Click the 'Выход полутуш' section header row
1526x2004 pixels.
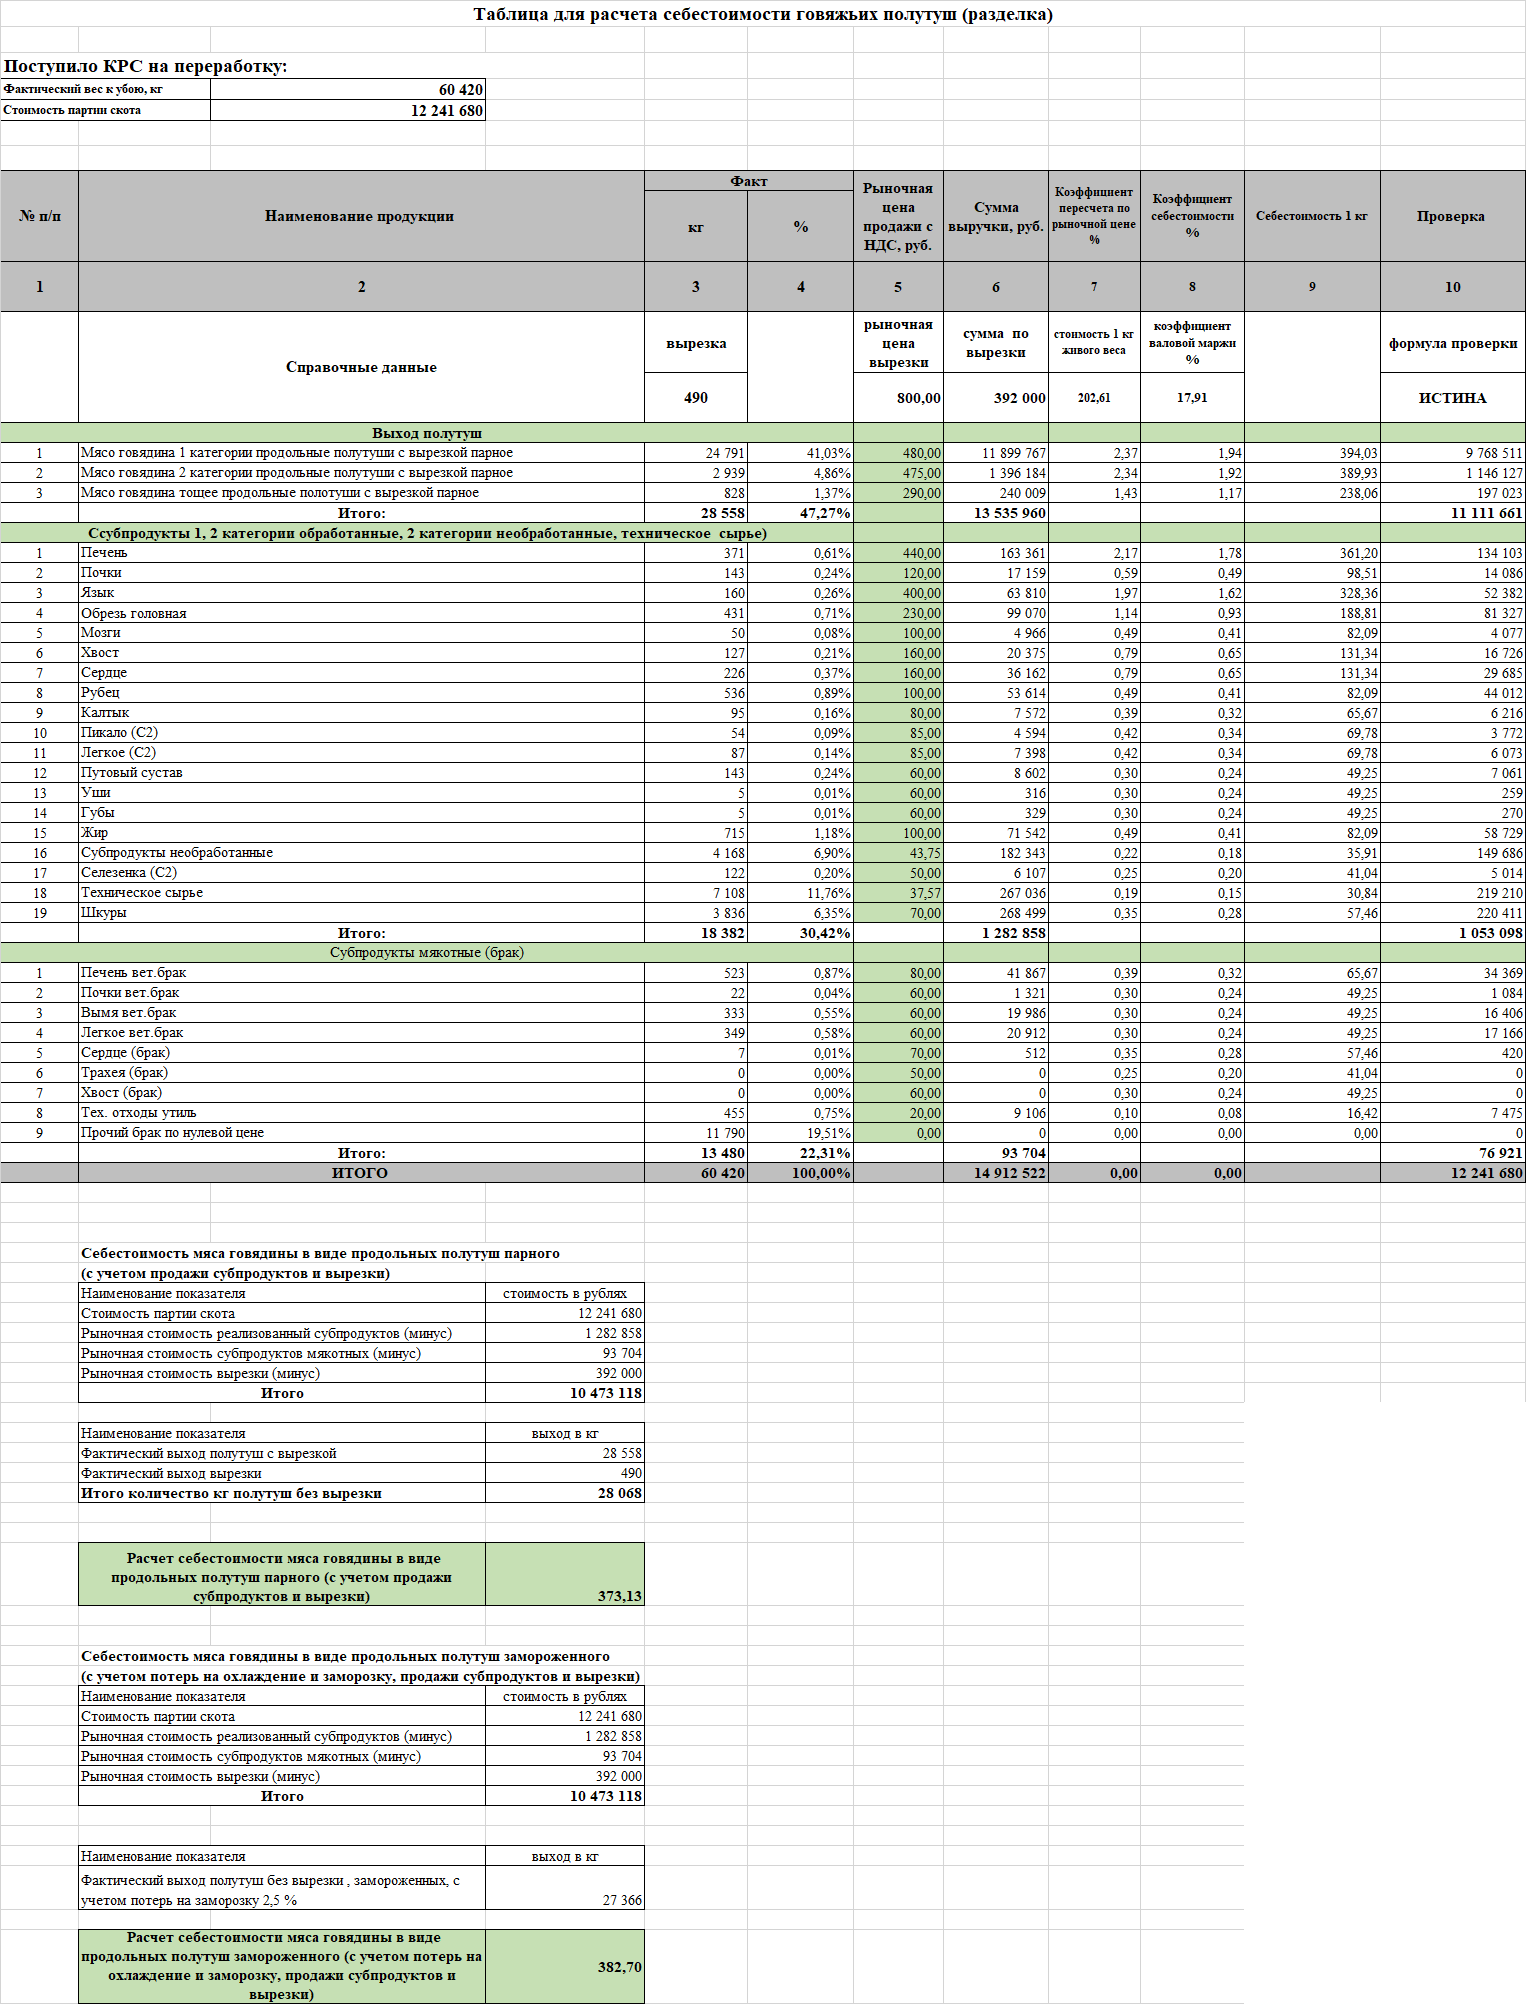(427, 433)
